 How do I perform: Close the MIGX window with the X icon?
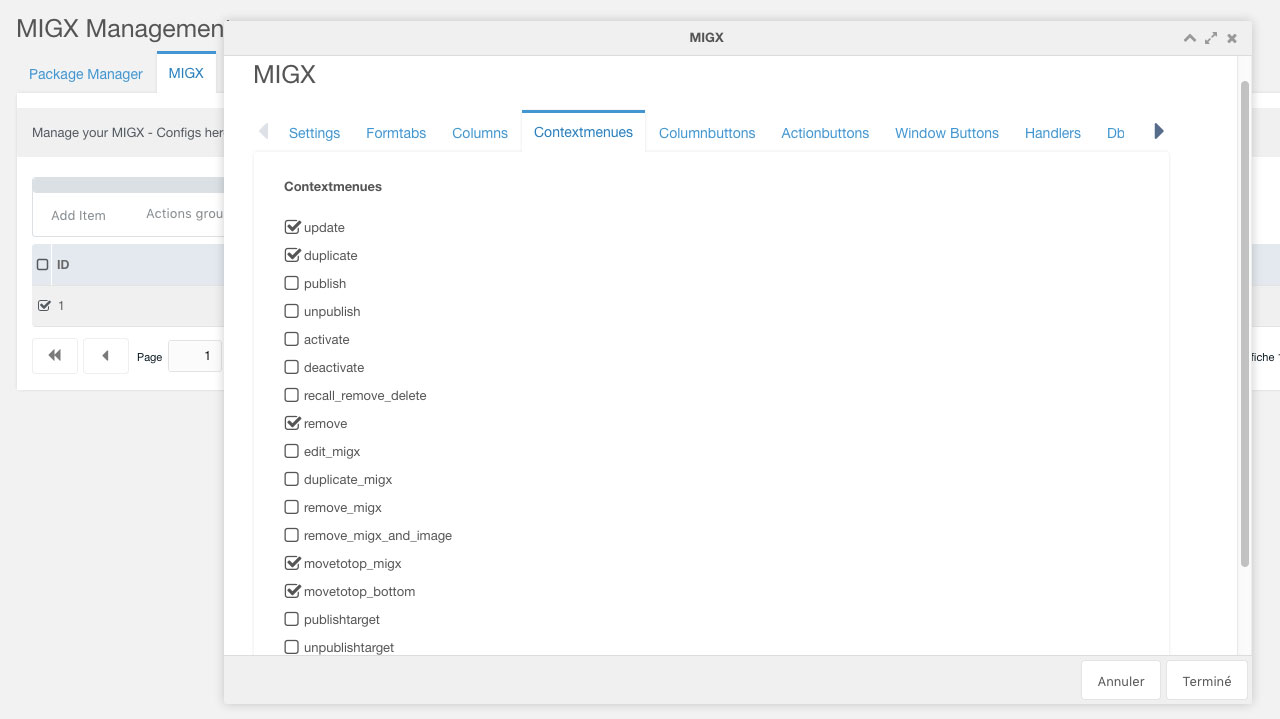(x=1232, y=38)
